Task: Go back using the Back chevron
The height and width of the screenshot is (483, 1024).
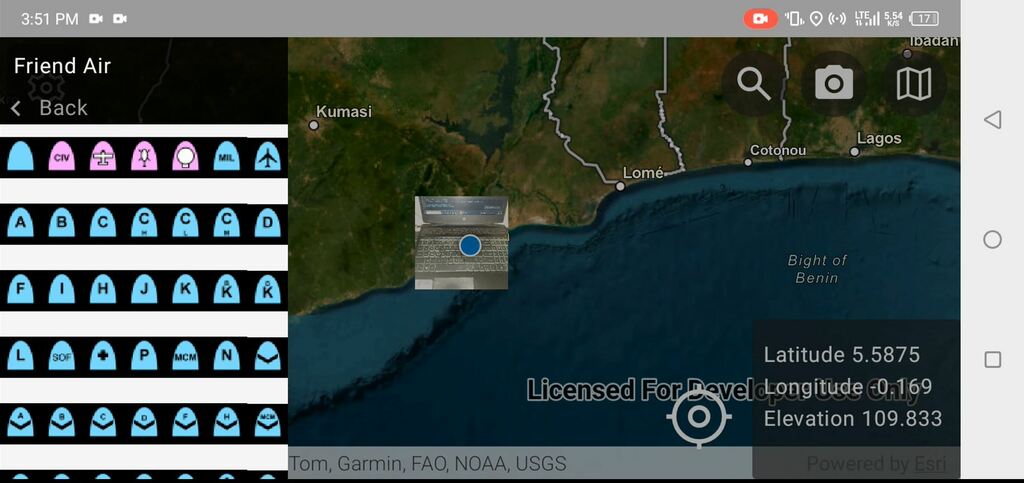Action: pos(16,108)
